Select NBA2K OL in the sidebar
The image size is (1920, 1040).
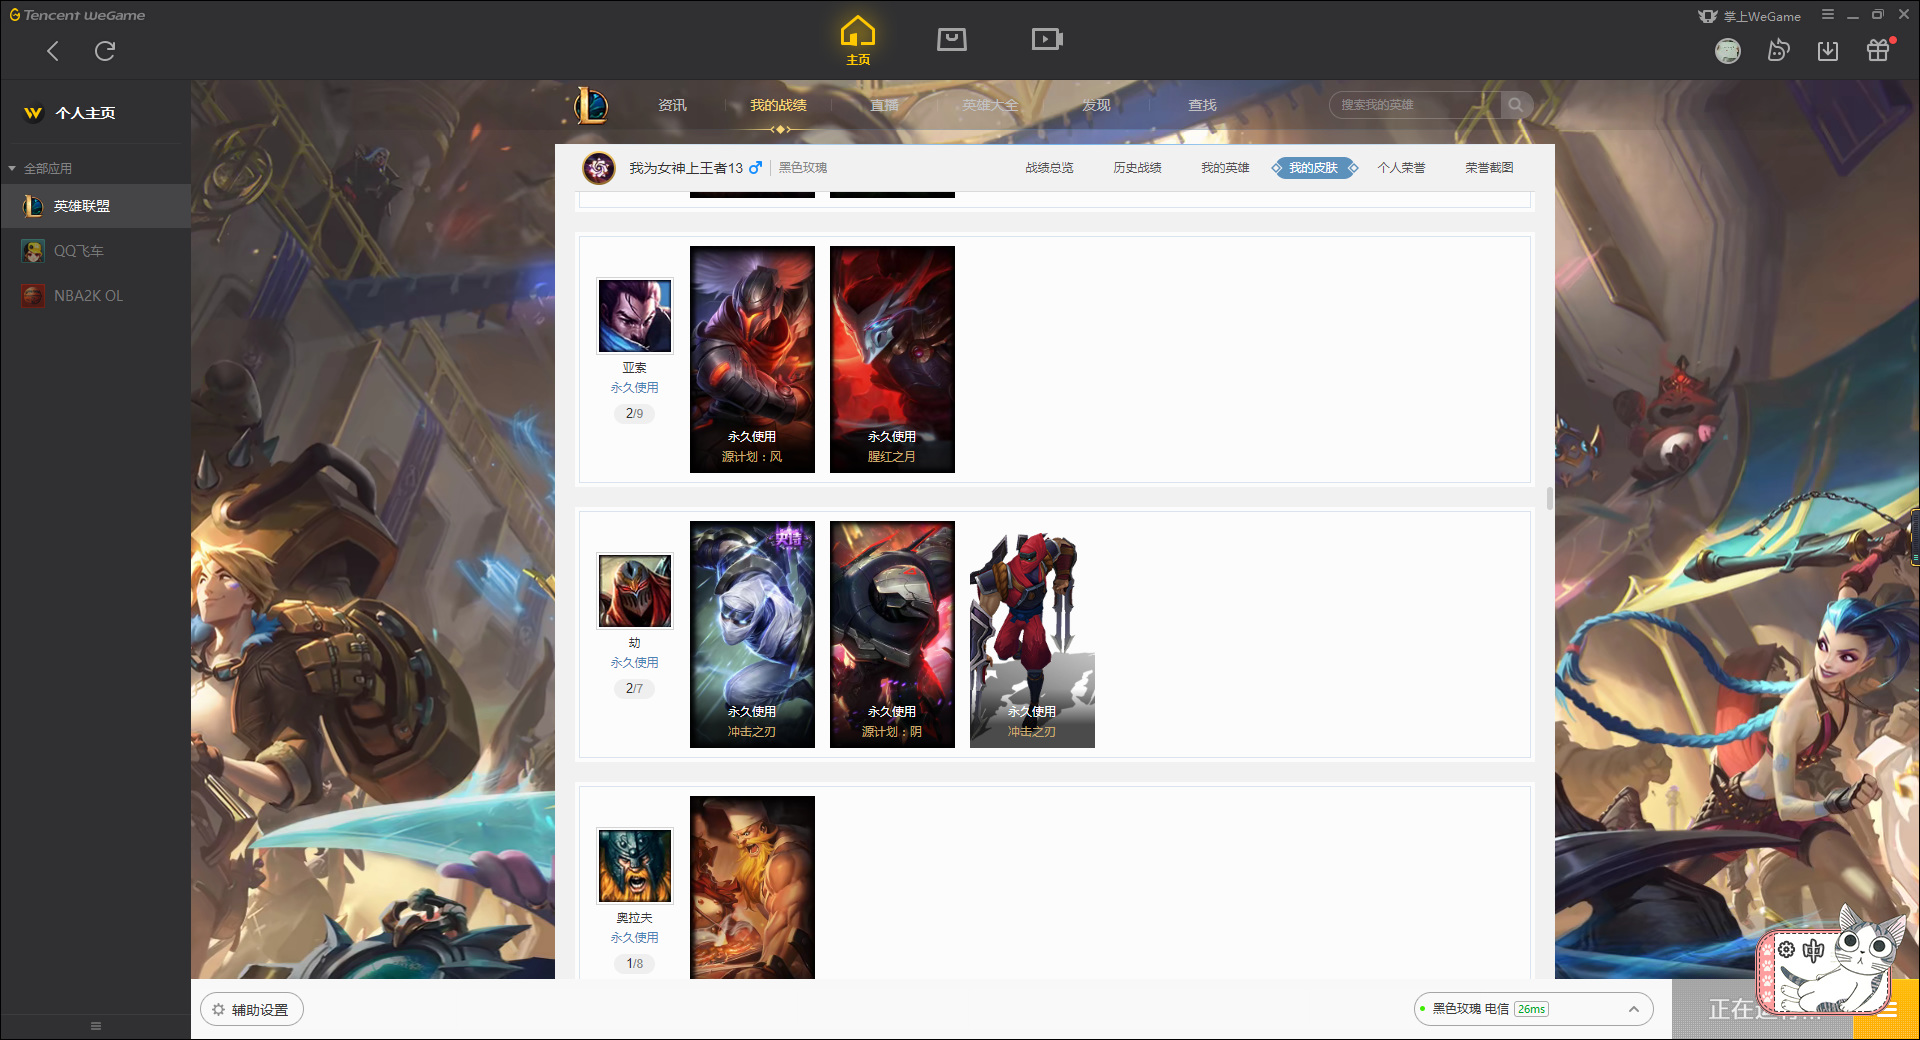coord(95,296)
